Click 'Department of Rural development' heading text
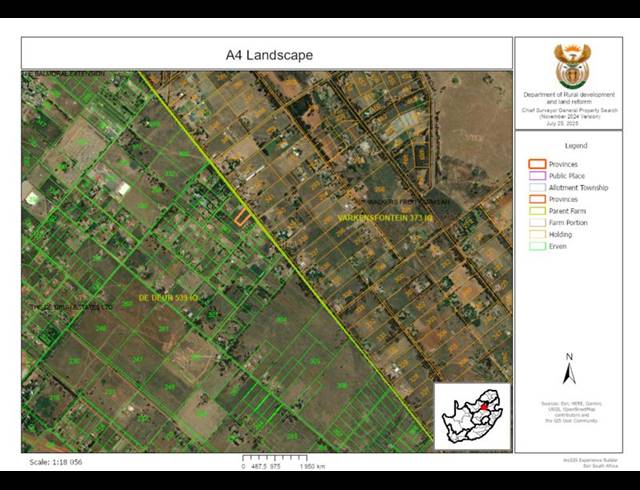The height and width of the screenshot is (490, 640). point(569,95)
